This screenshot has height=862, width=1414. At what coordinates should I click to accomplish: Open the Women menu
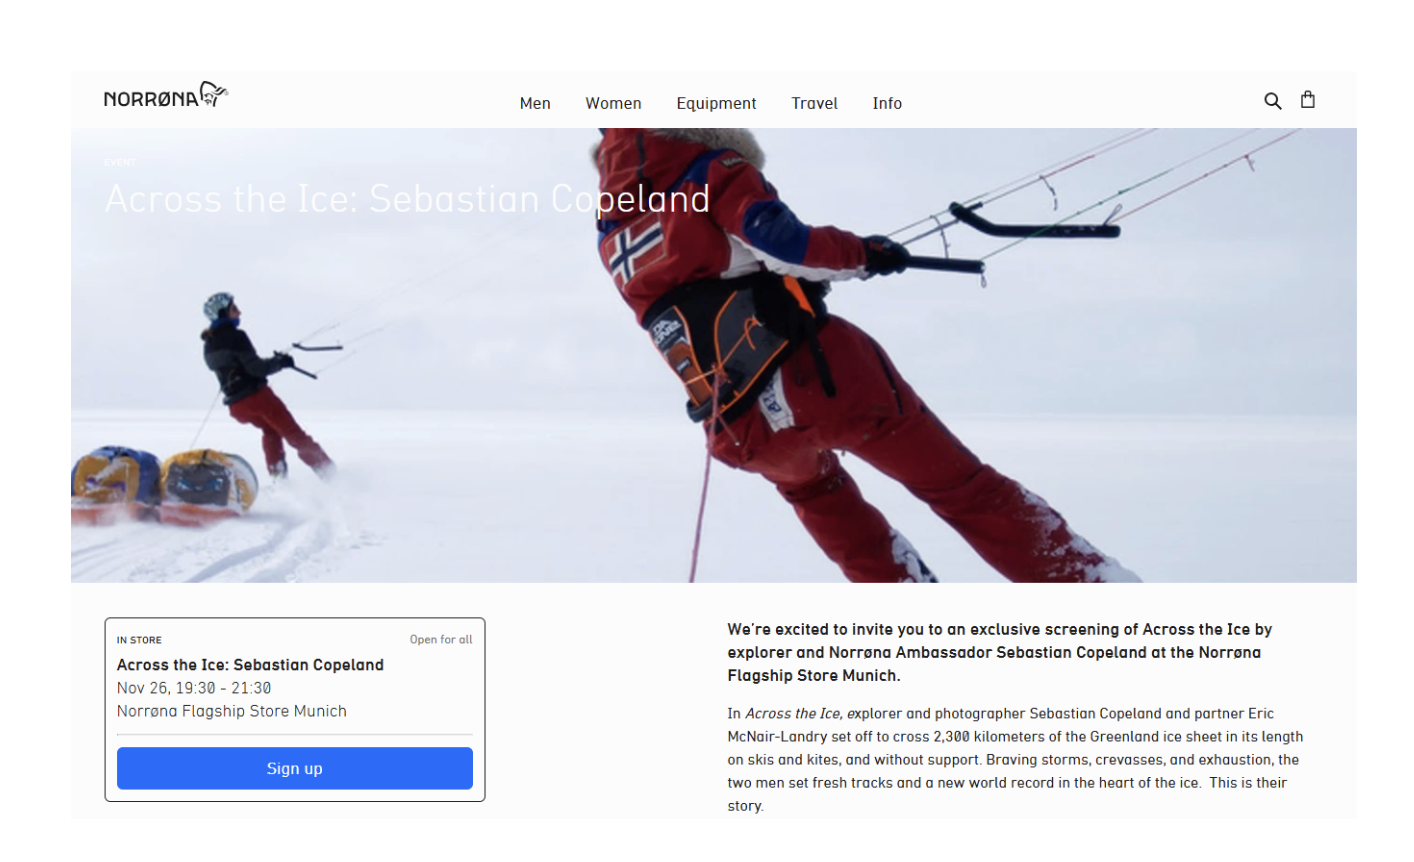(x=613, y=103)
